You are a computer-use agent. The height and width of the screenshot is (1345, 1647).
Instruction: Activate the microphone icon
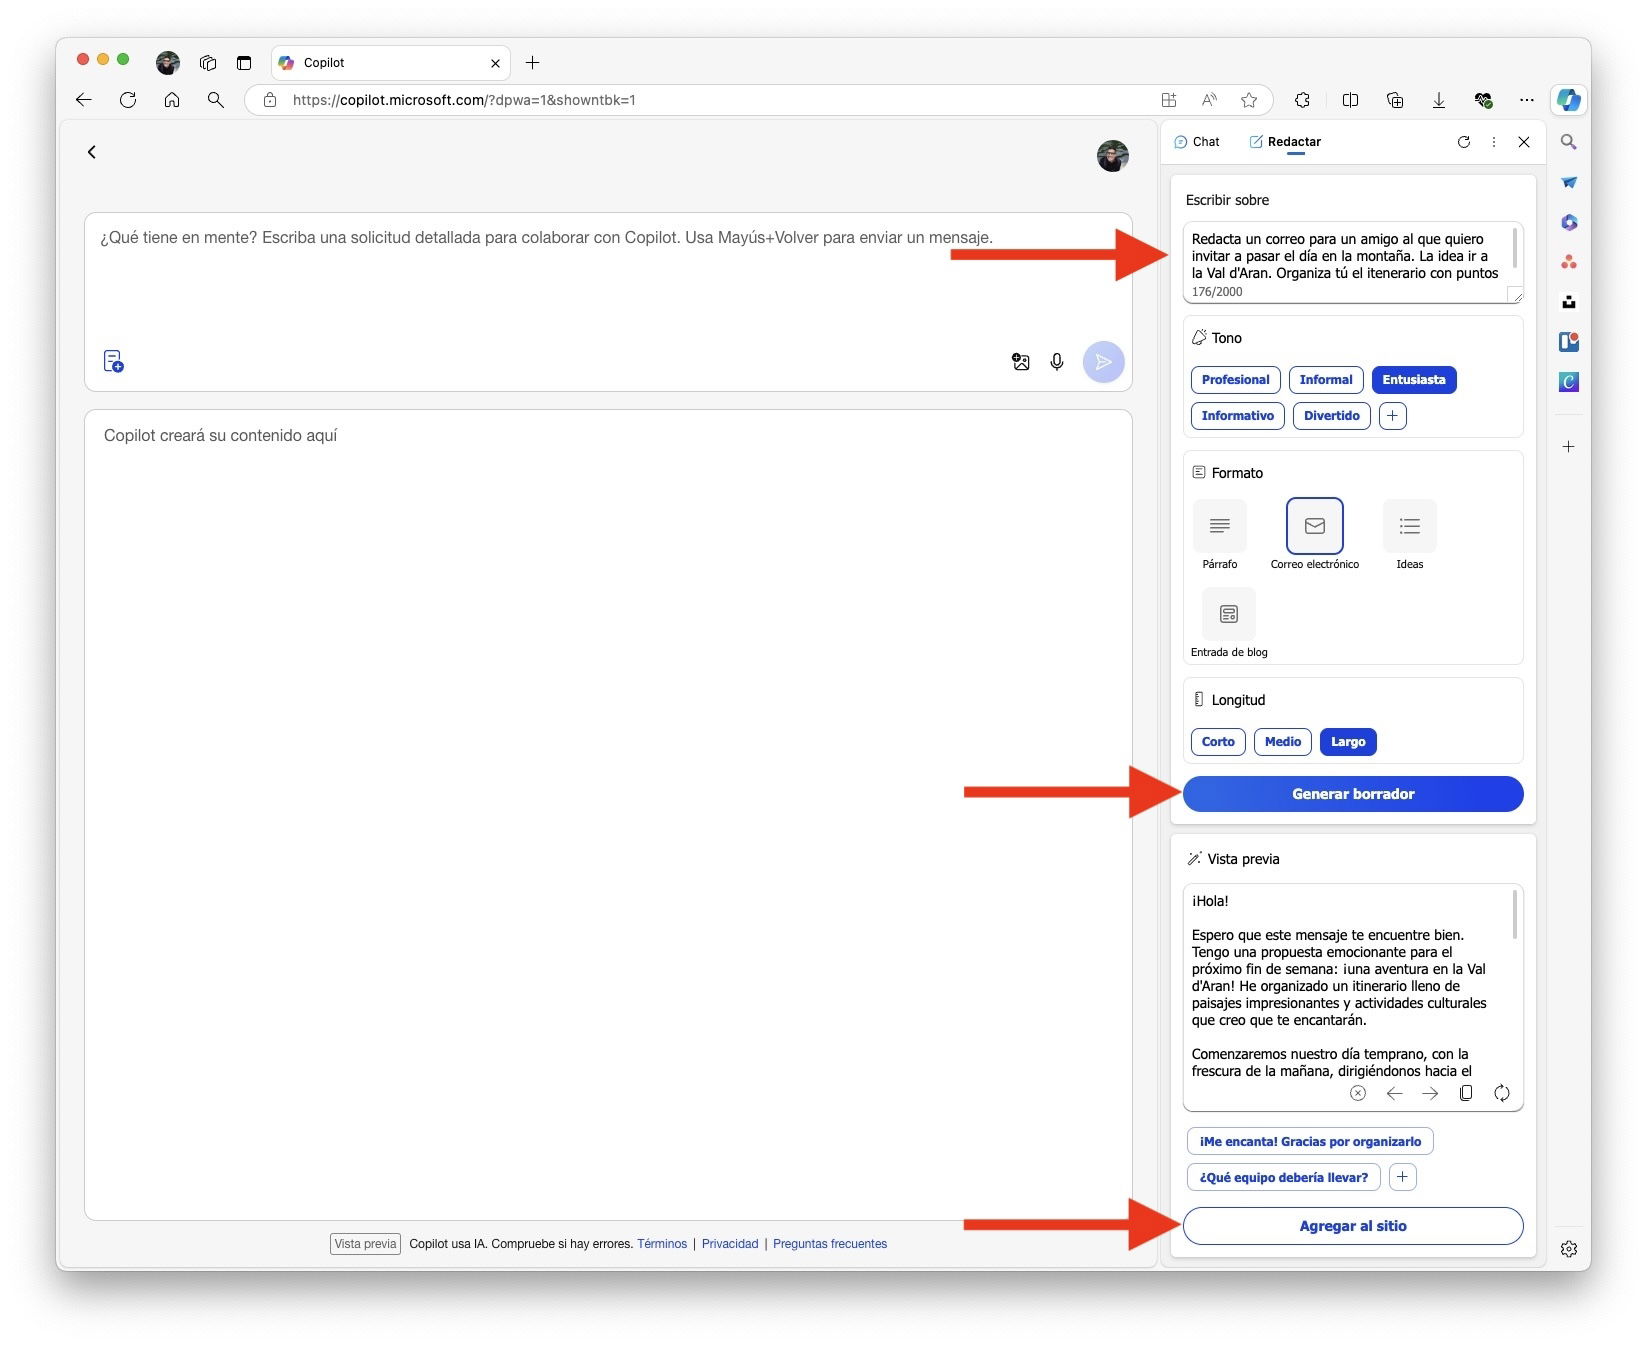click(1056, 362)
